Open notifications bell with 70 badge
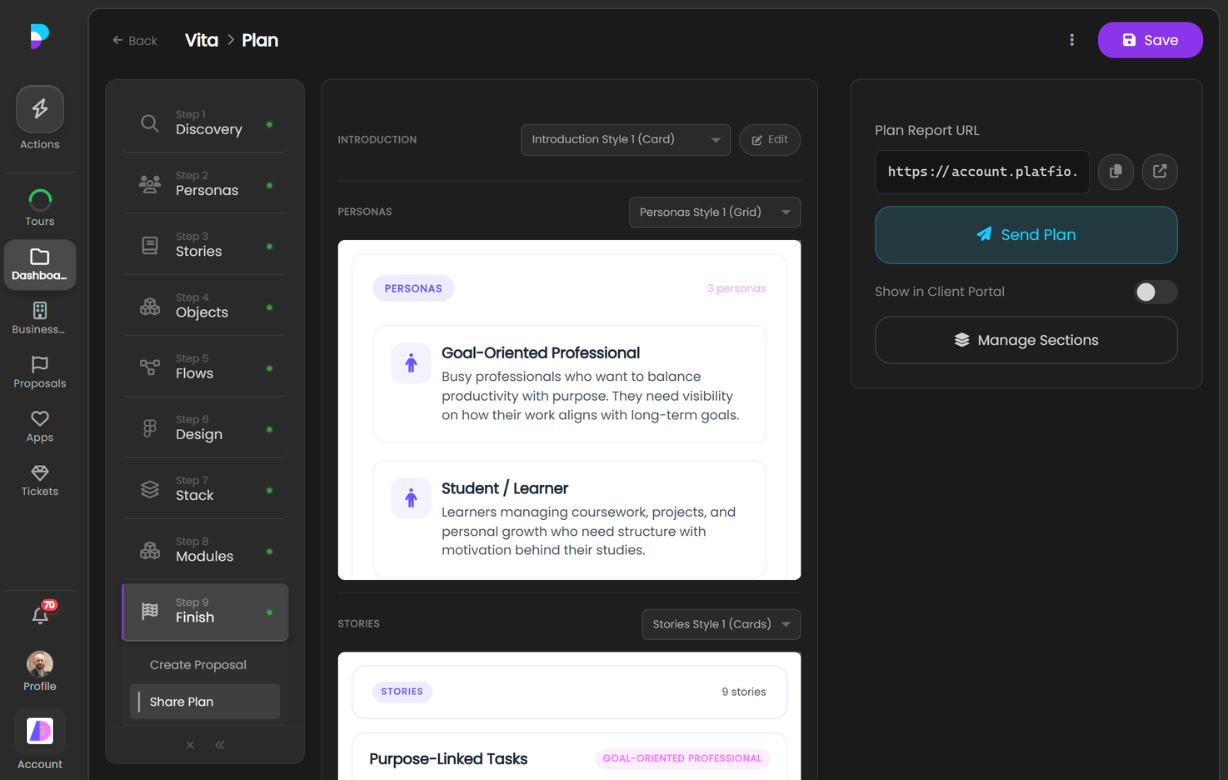This screenshot has width=1228, height=780. pyautogui.click(x=40, y=616)
